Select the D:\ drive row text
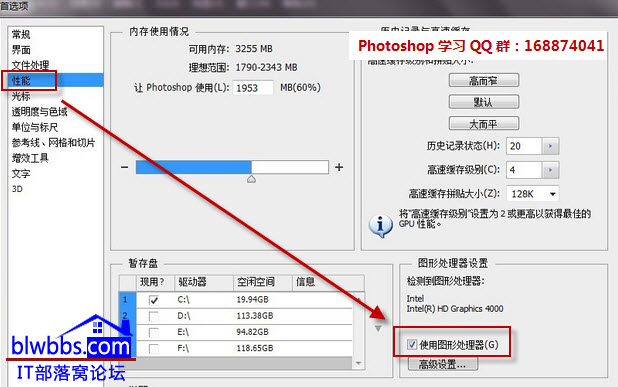The width and height of the screenshot is (618, 387). (184, 316)
